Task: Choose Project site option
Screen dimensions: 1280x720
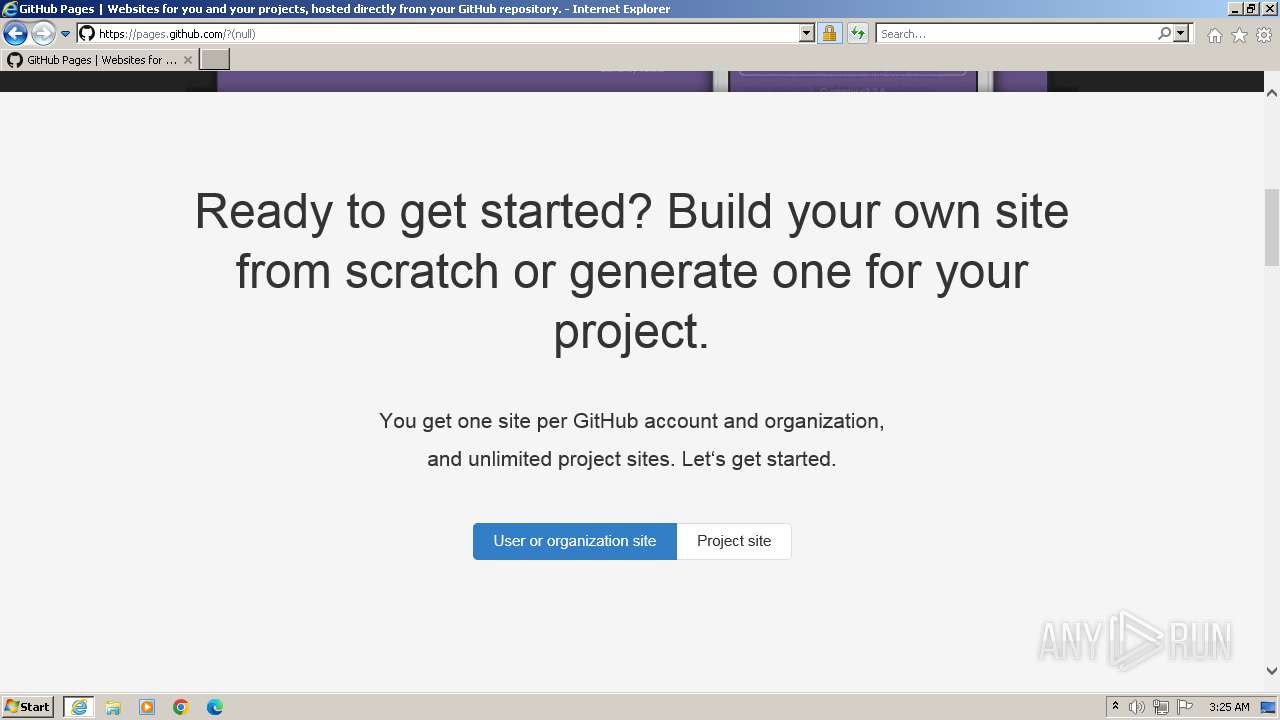Action: tap(734, 541)
